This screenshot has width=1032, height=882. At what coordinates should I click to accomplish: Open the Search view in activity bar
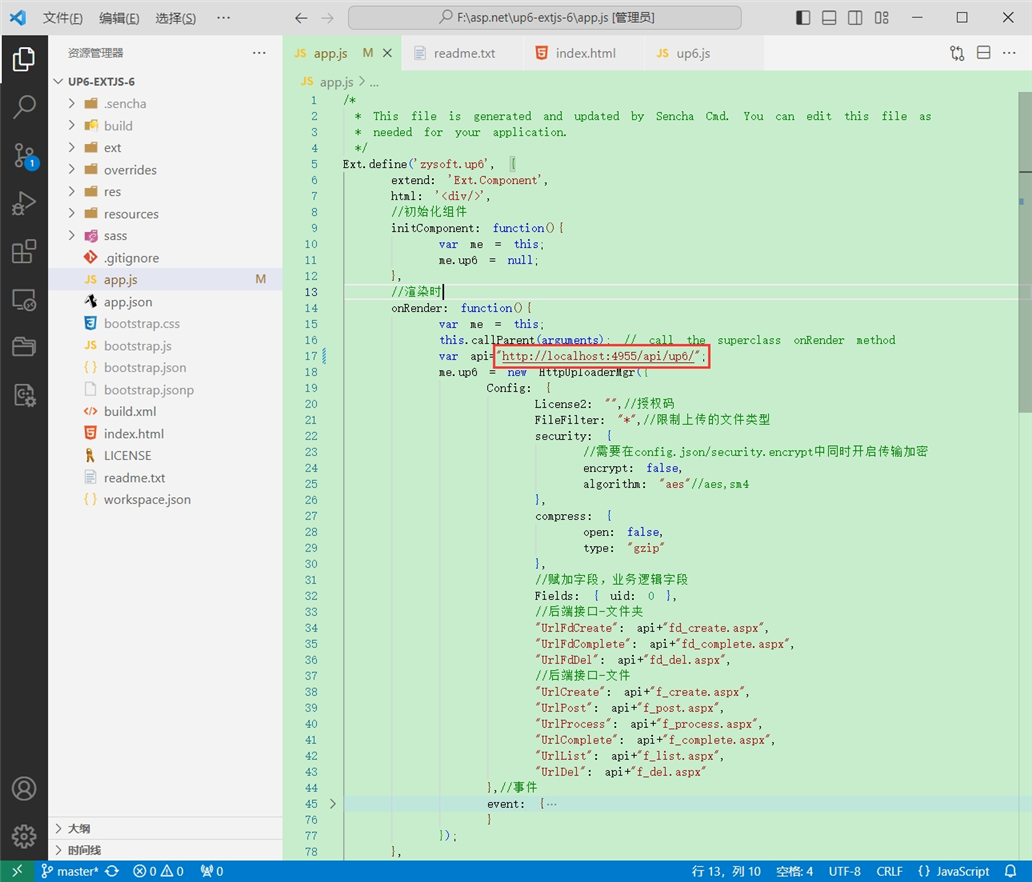[24, 107]
